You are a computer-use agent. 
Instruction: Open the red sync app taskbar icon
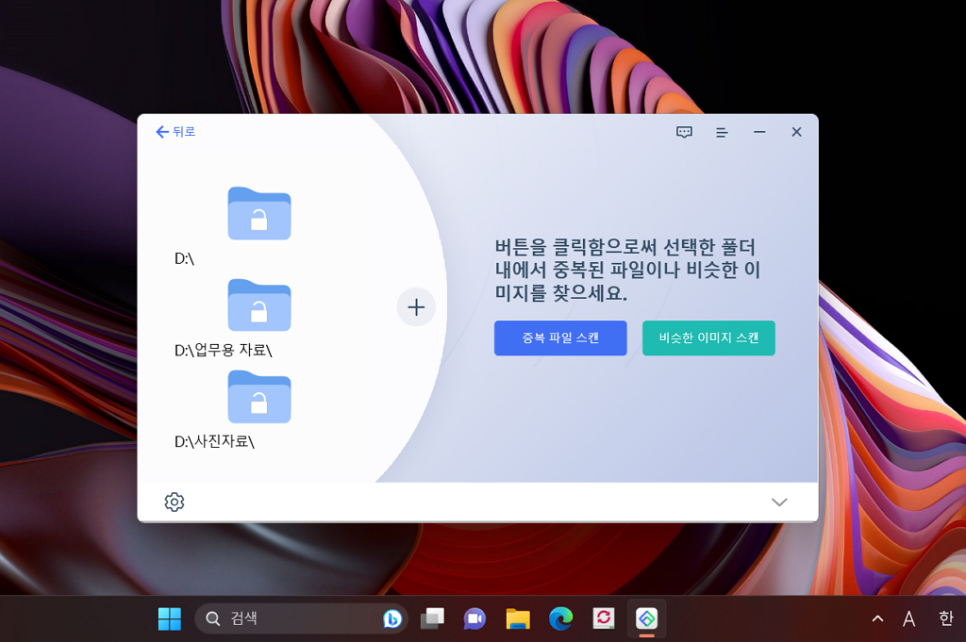(604, 619)
